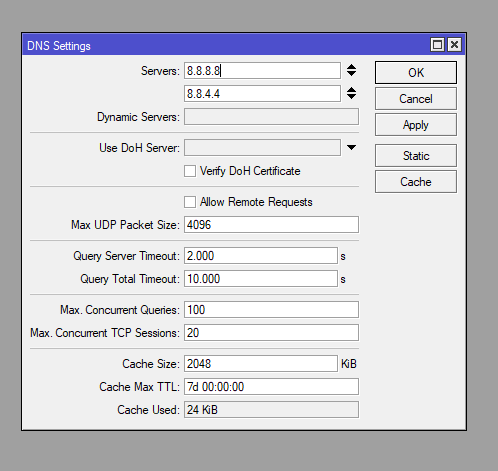498x471 pixels.
Task: Focus the first Servers field with 8.8.8.8
Action: (x=262, y=71)
